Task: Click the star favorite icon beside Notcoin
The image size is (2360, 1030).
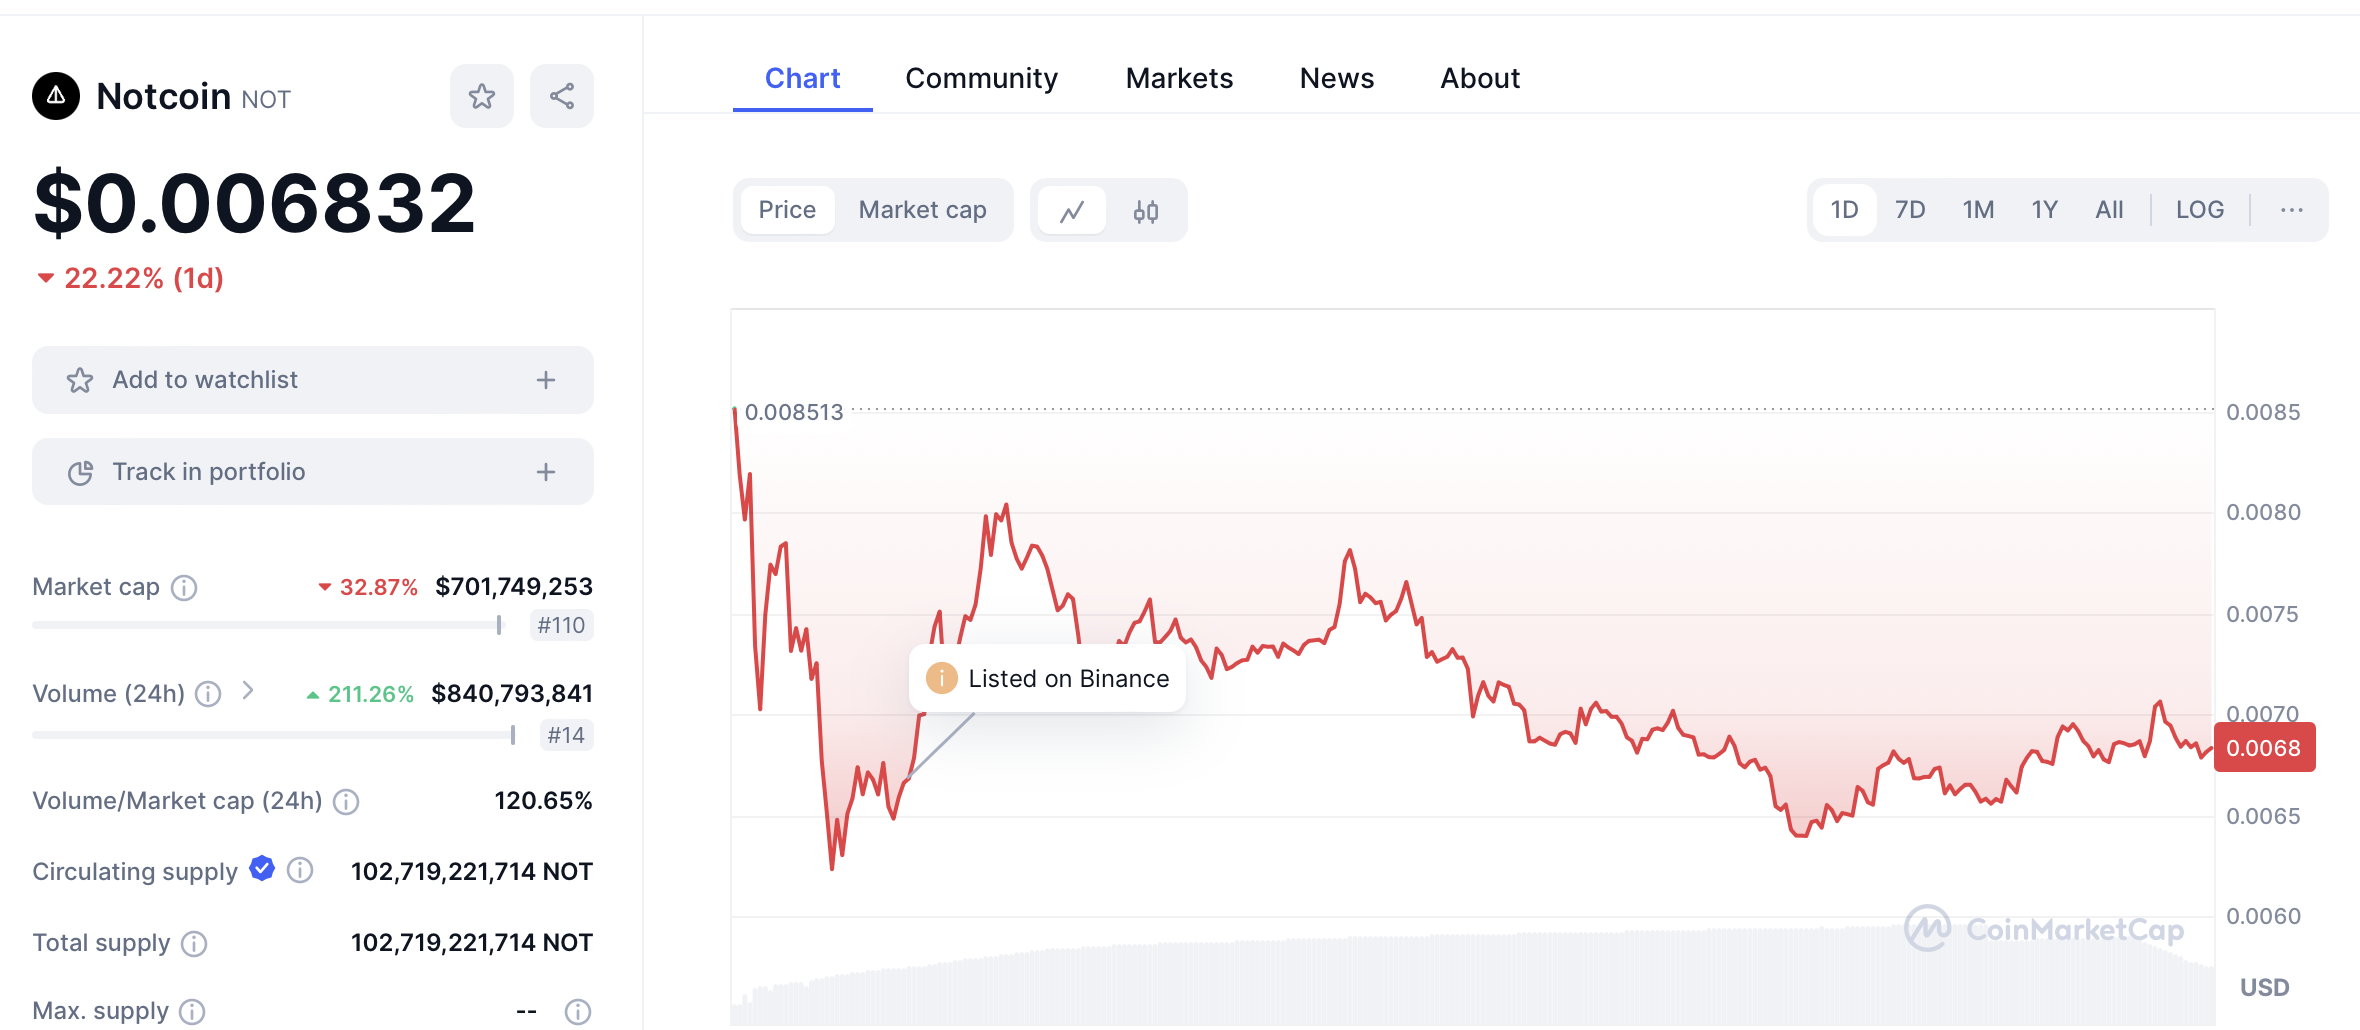Action: [x=481, y=97]
